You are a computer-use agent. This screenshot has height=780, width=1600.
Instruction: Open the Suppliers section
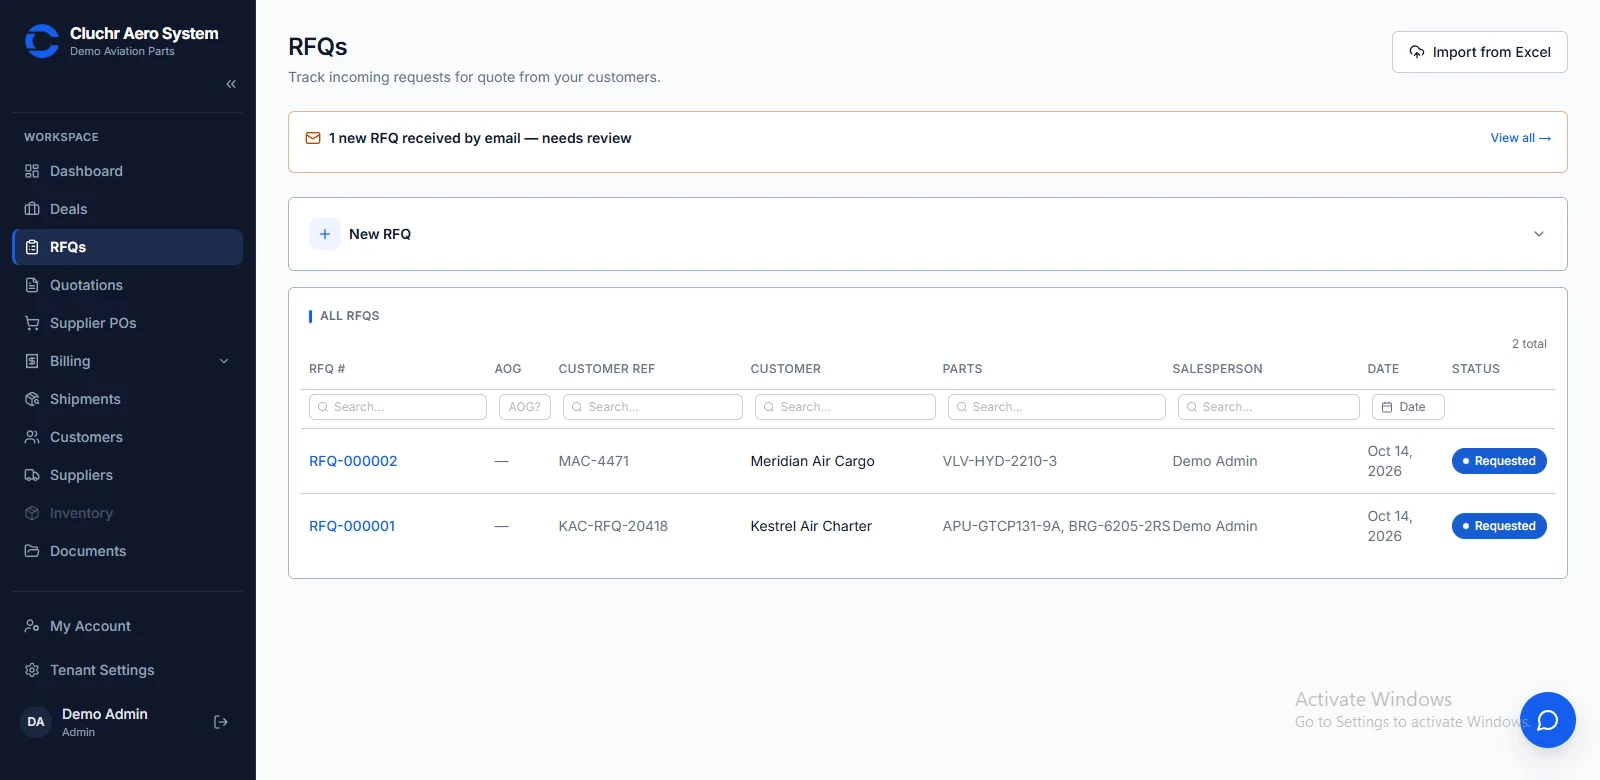pyautogui.click(x=127, y=475)
